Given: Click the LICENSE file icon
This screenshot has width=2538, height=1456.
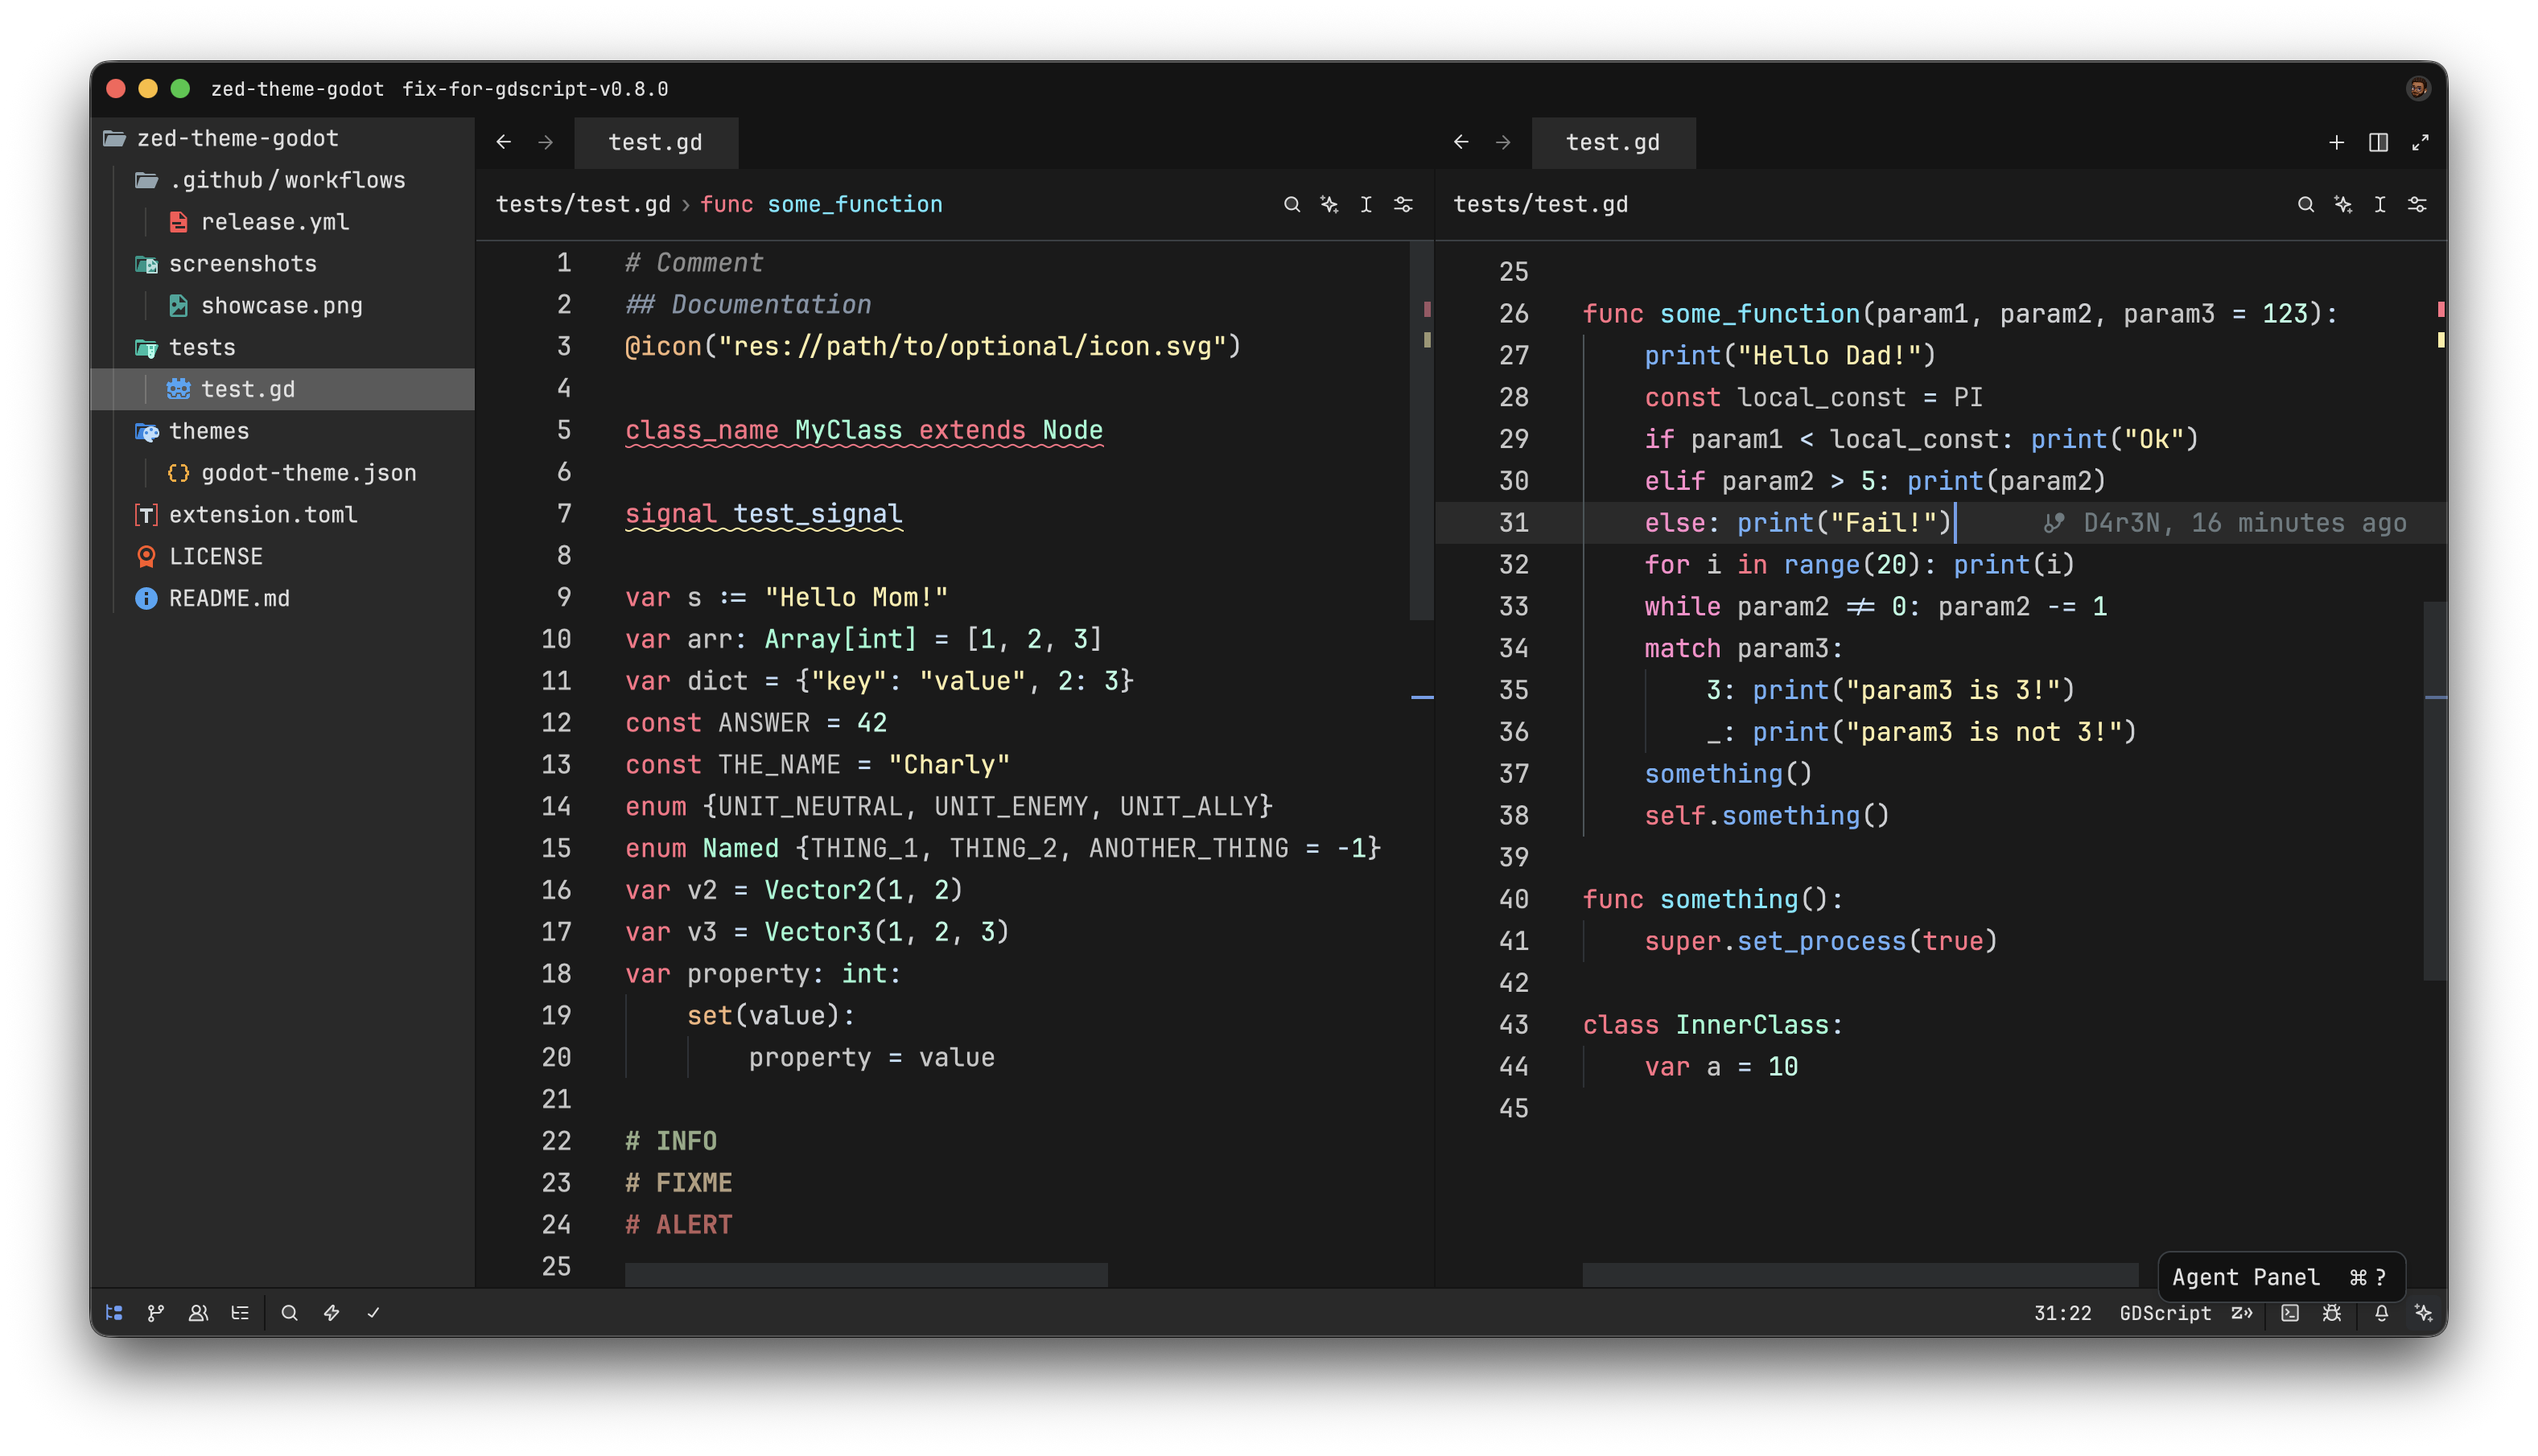Looking at the screenshot, I should click(146, 556).
